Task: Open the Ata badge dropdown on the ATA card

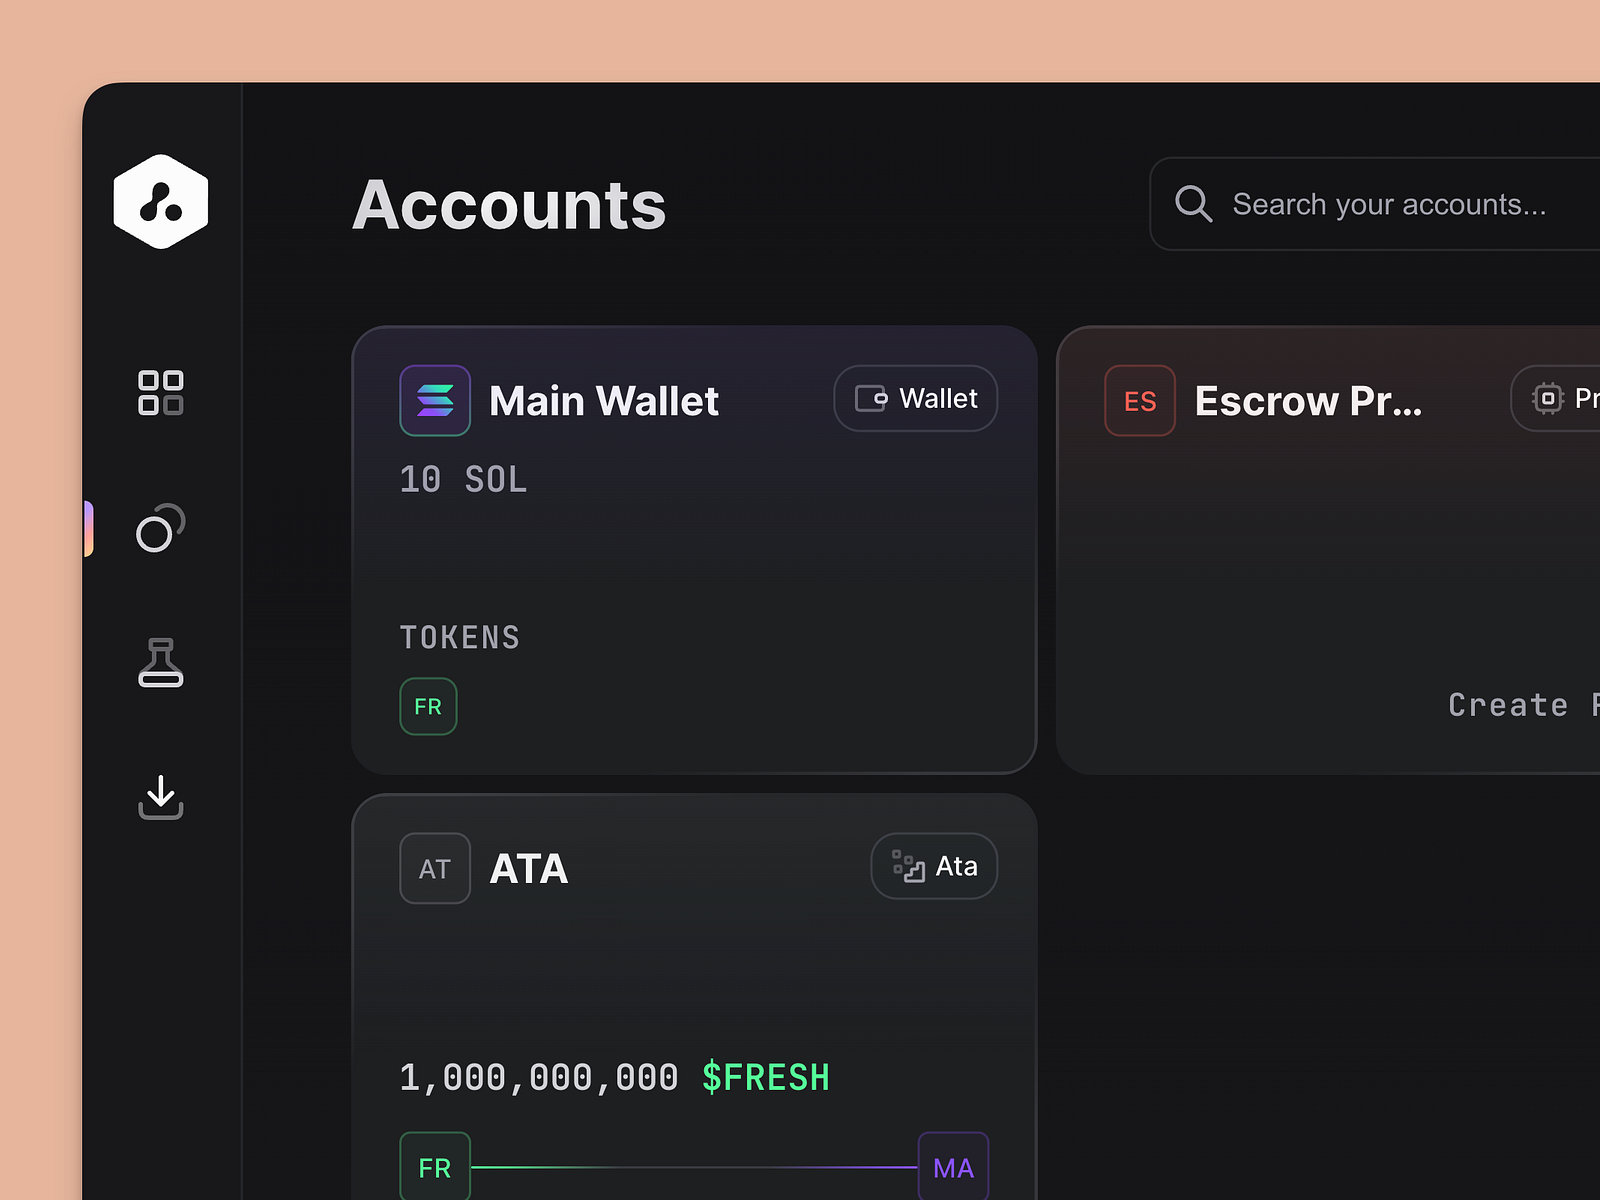Action: coord(933,866)
